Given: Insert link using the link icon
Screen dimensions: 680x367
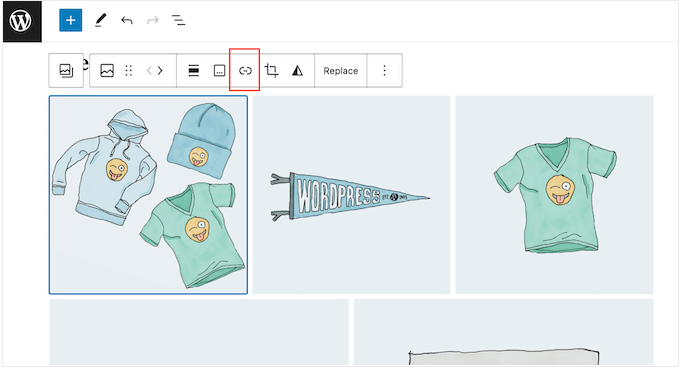Looking at the screenshot, I should pos(245,71).
